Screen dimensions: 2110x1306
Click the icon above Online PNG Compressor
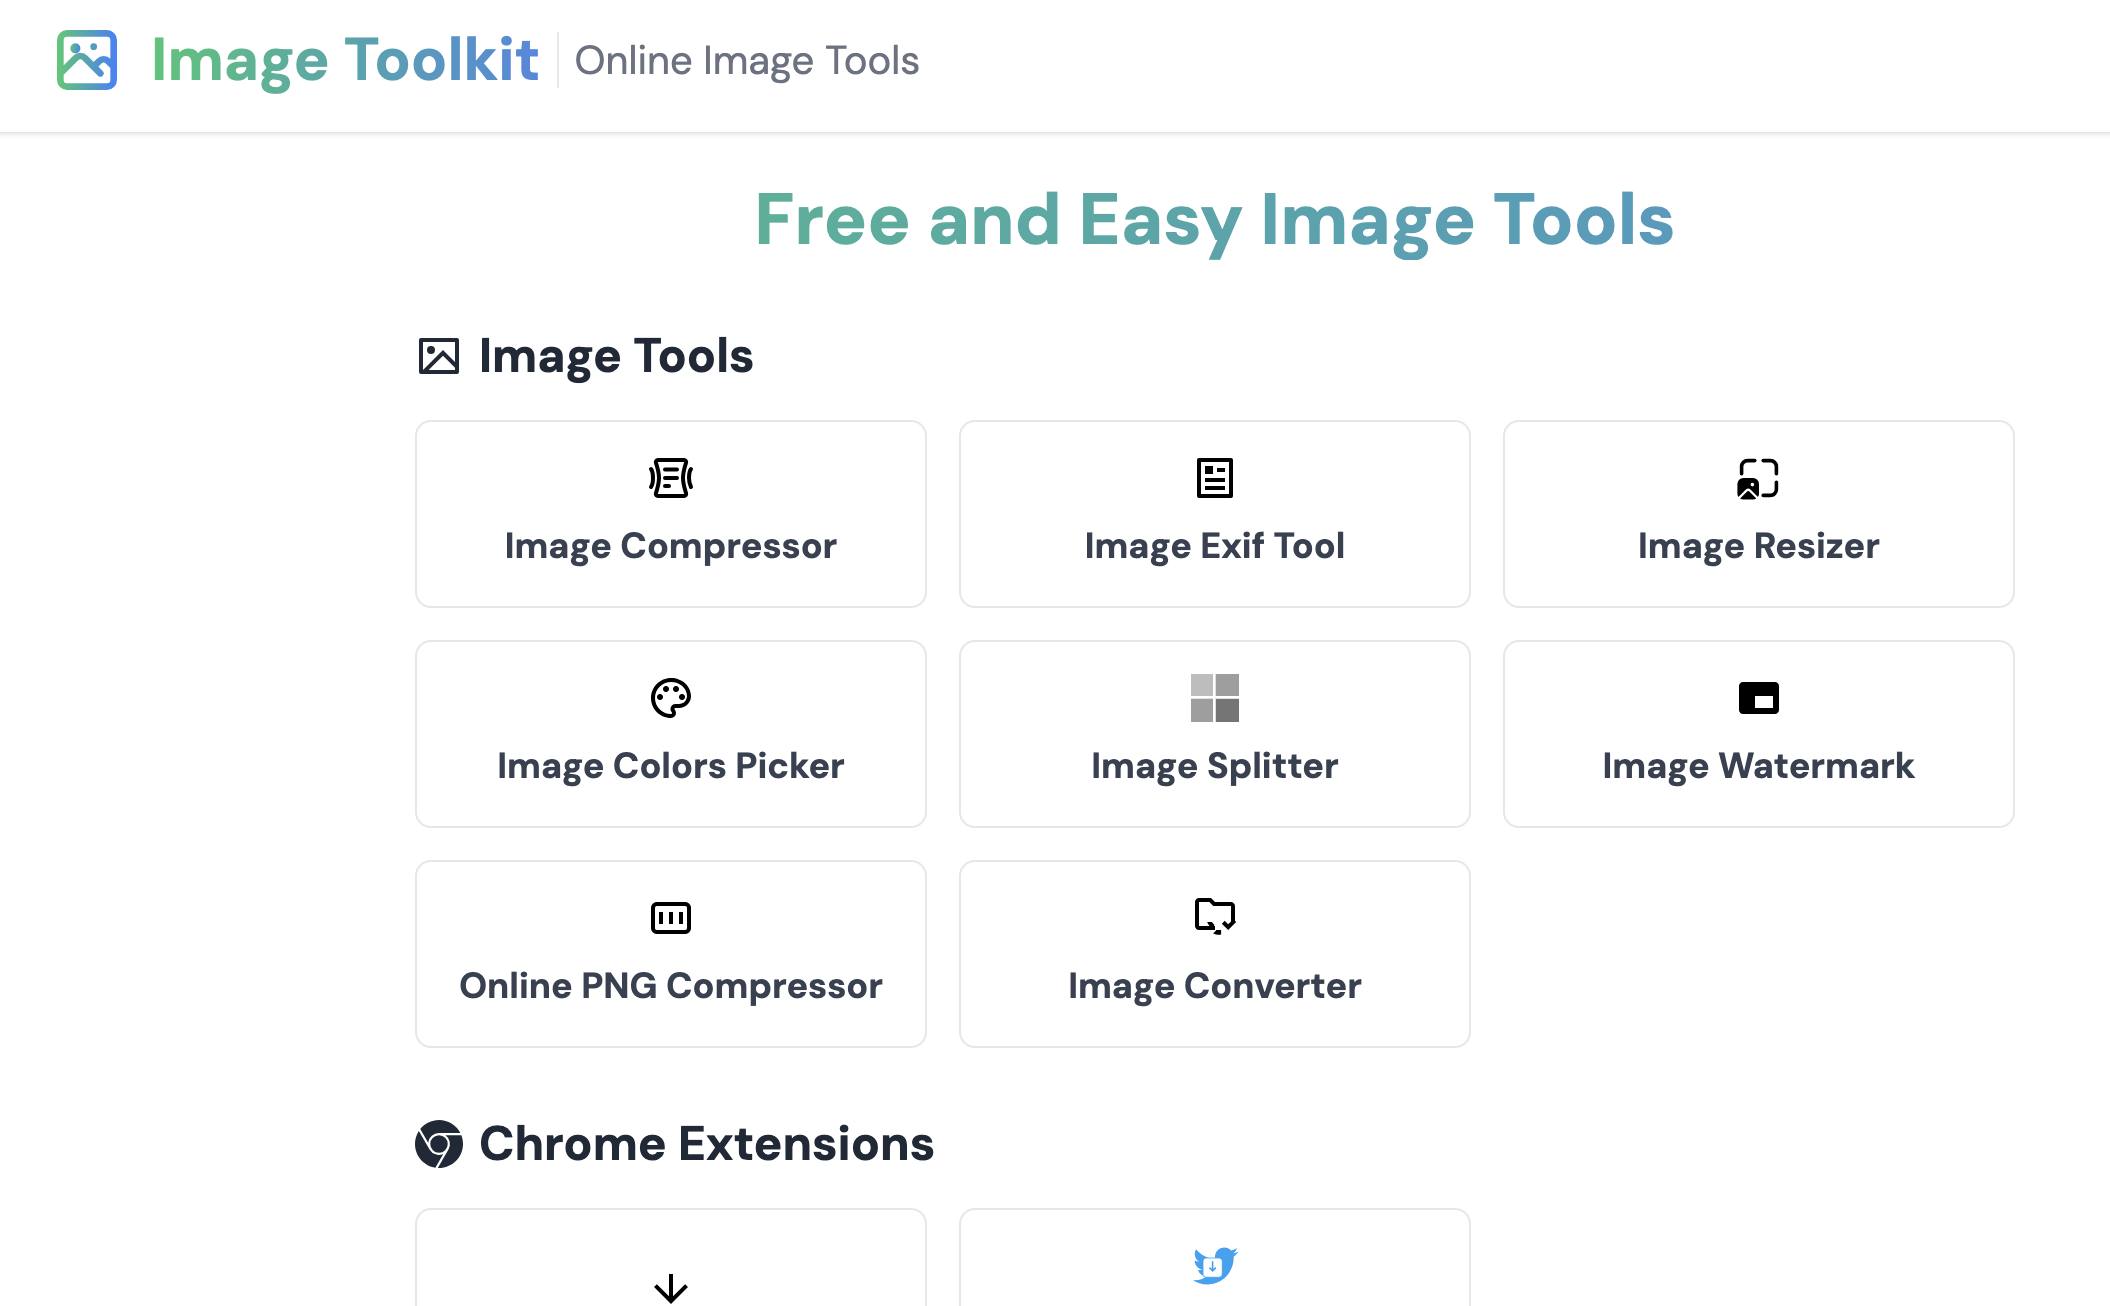(670, 917)
